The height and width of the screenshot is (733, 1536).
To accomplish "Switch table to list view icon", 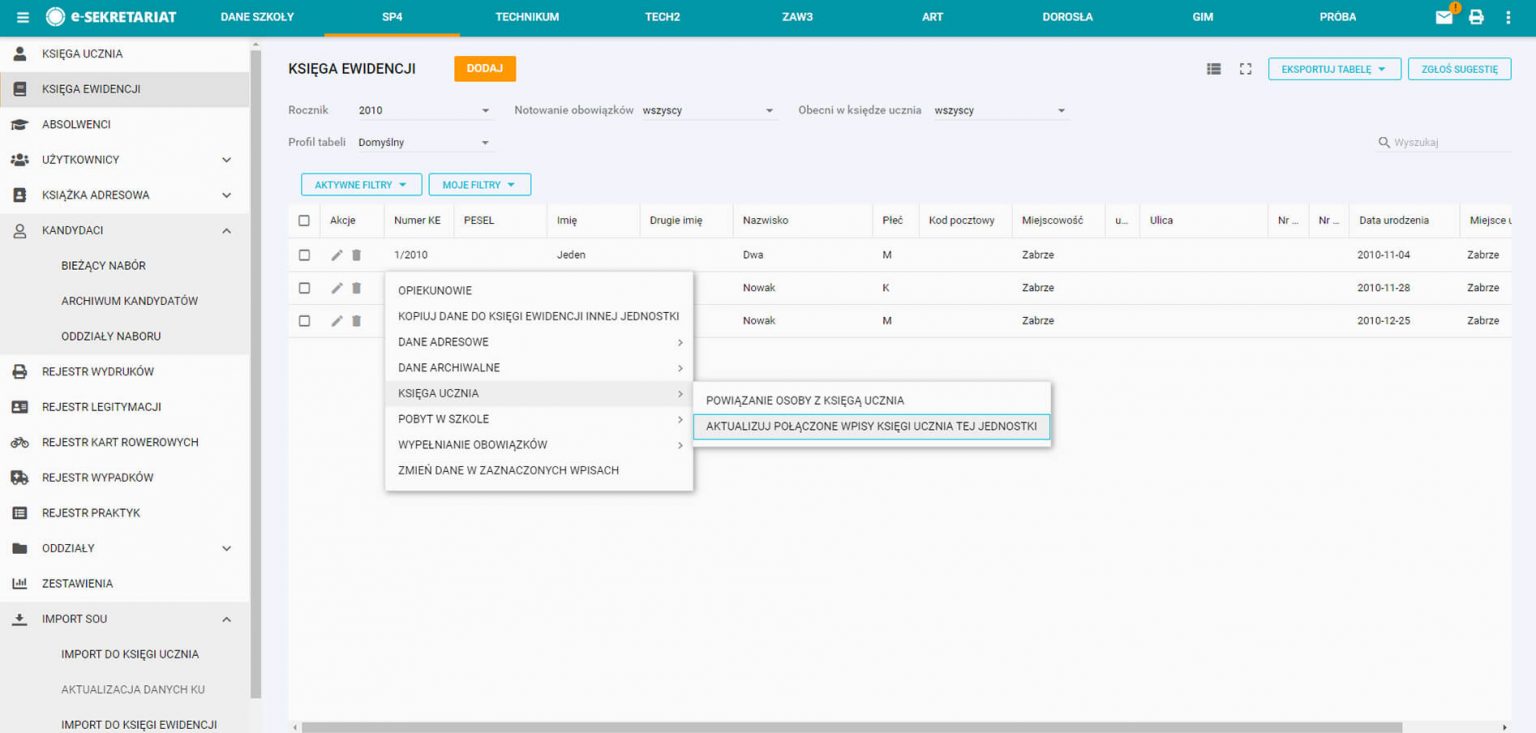I will (1214, 69).
